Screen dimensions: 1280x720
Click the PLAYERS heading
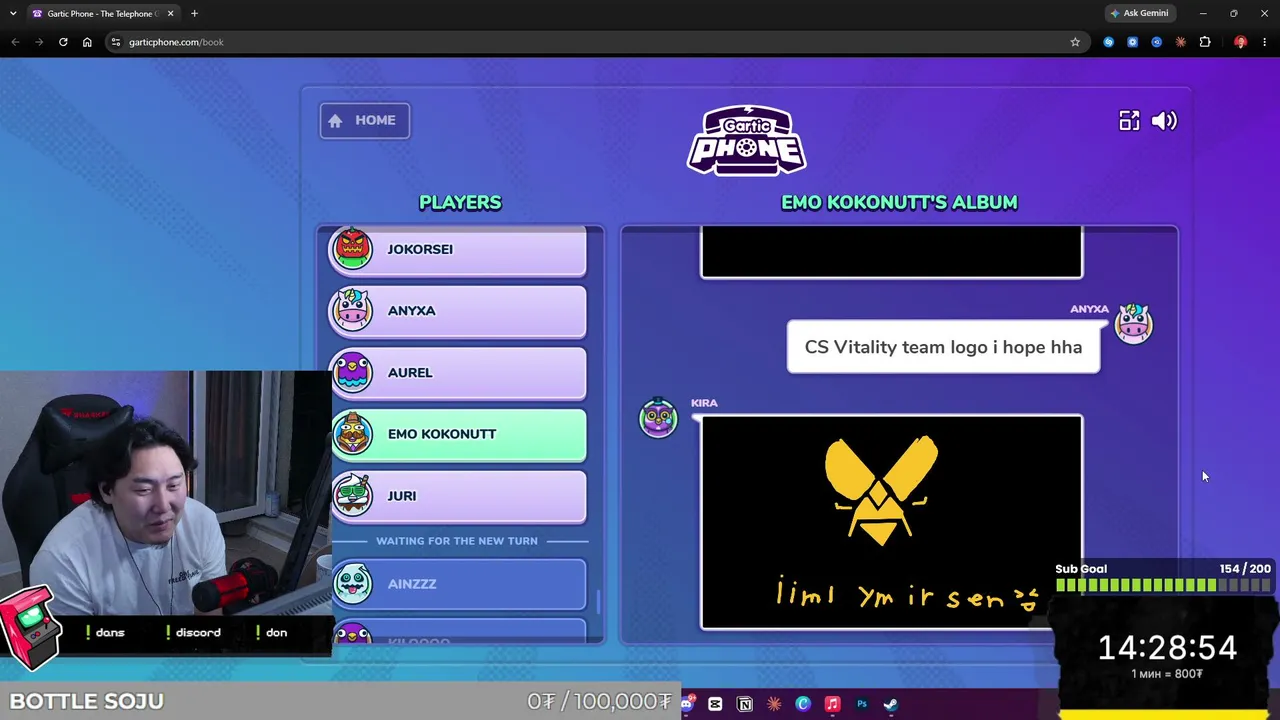click(460, 203)
